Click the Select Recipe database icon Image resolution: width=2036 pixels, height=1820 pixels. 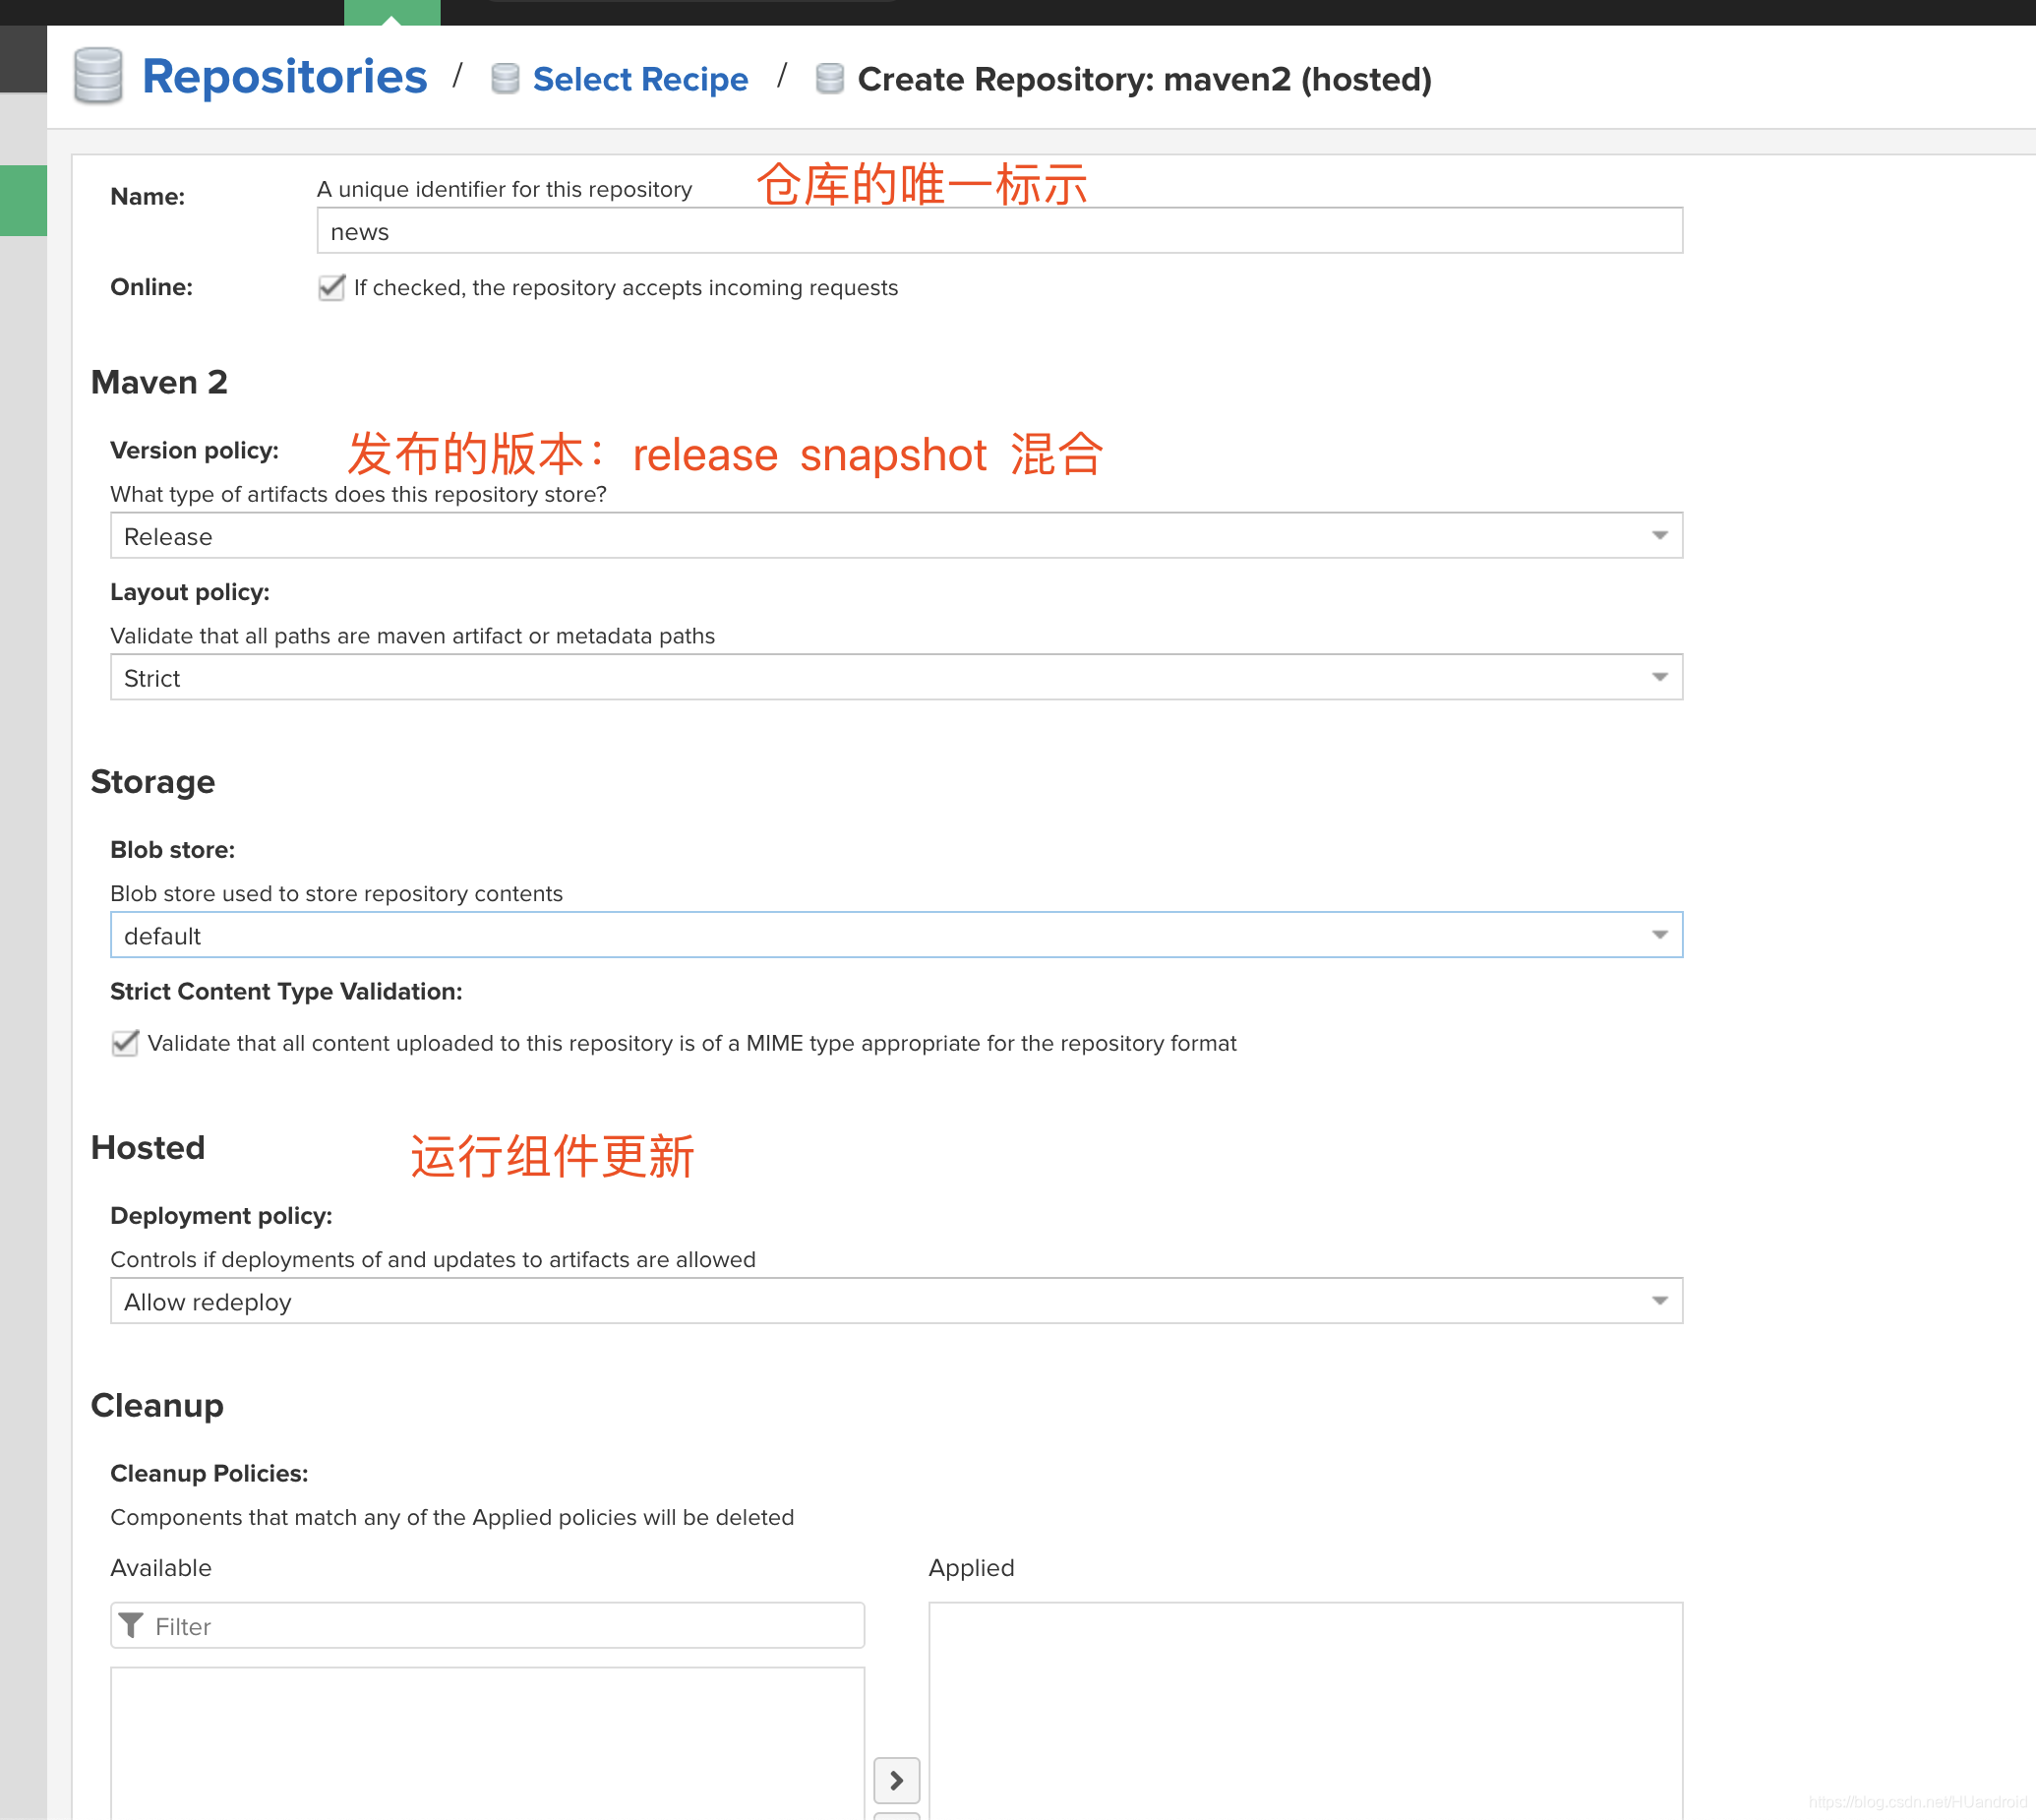pyautogui.click(x=505, y=79)
